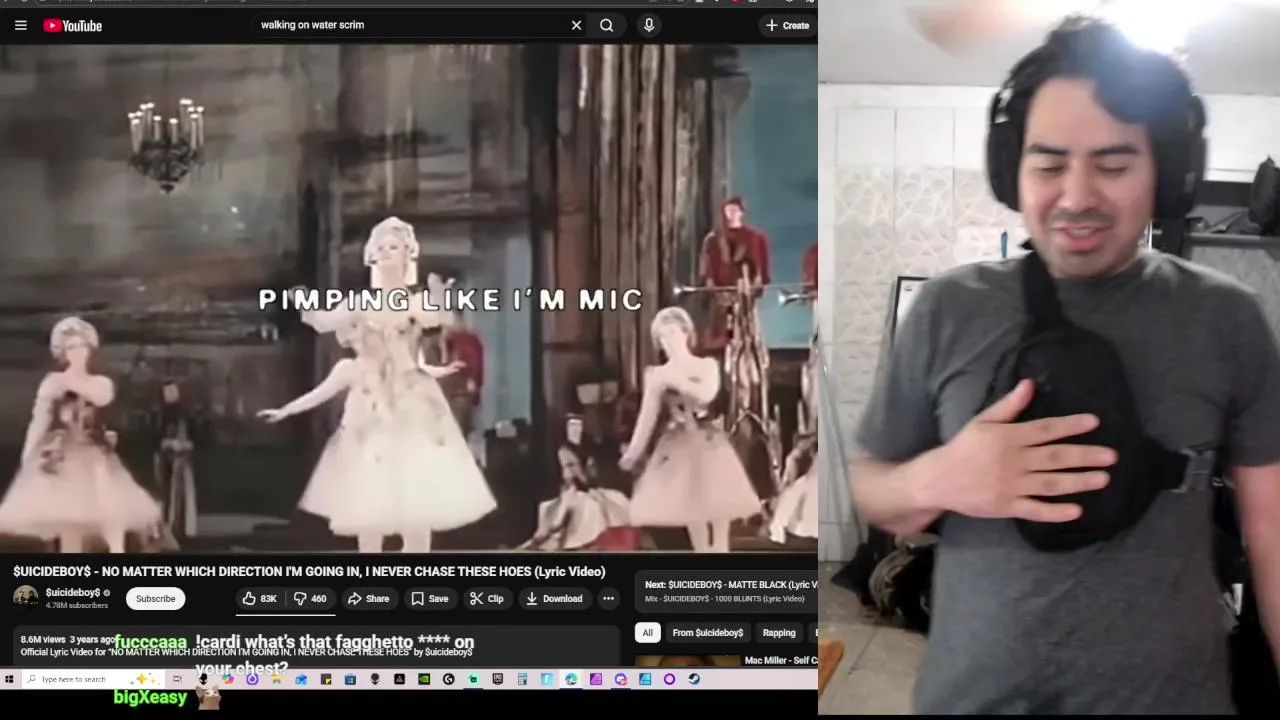The width and height of the screenshot is (1280, 720).
Task: Open the Alienware alien-head taskbar icon
Action: tap(375, 679)
